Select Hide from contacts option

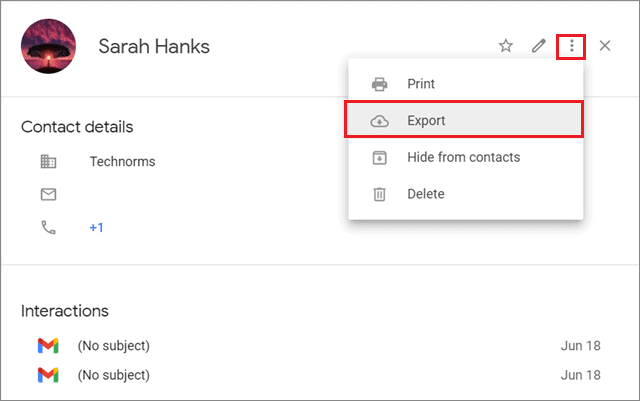pos(465,157)
